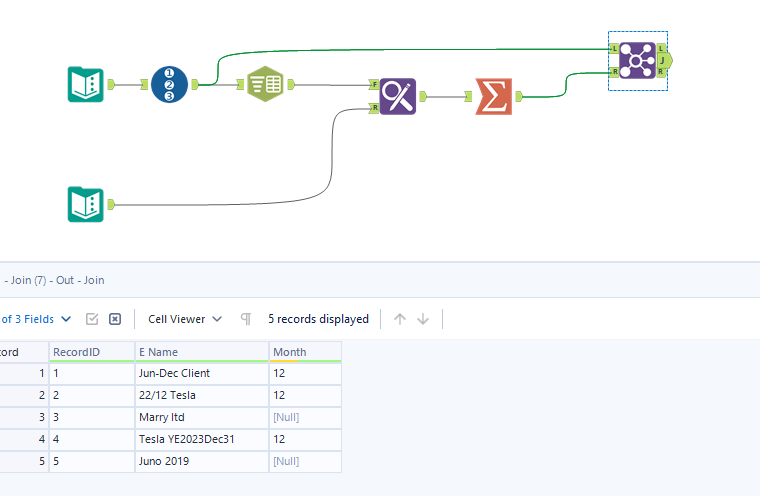Click the save-checkmark icon in results toolbar
Image resolution: width=760 pixels, height=496 pixels.
(x=92, y=319)
